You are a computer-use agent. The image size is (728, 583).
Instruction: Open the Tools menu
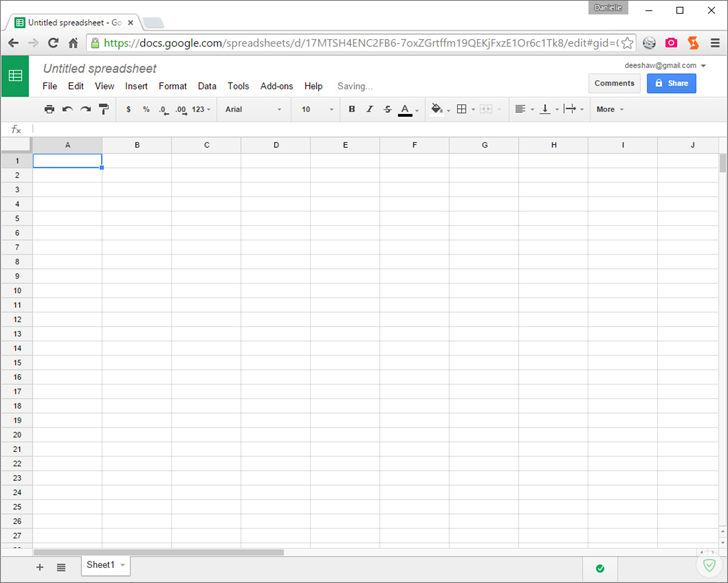[238, 86]
